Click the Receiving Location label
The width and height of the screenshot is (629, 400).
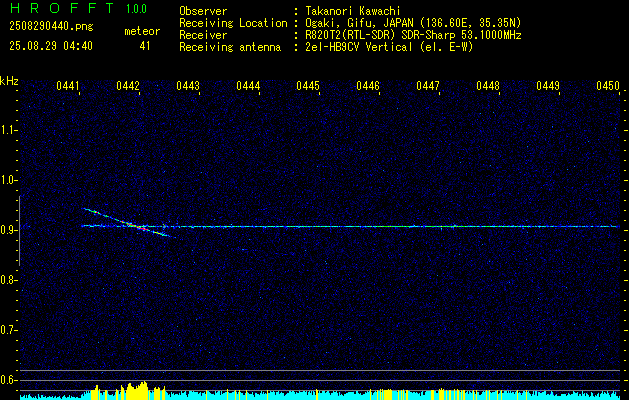click(233, 24)
